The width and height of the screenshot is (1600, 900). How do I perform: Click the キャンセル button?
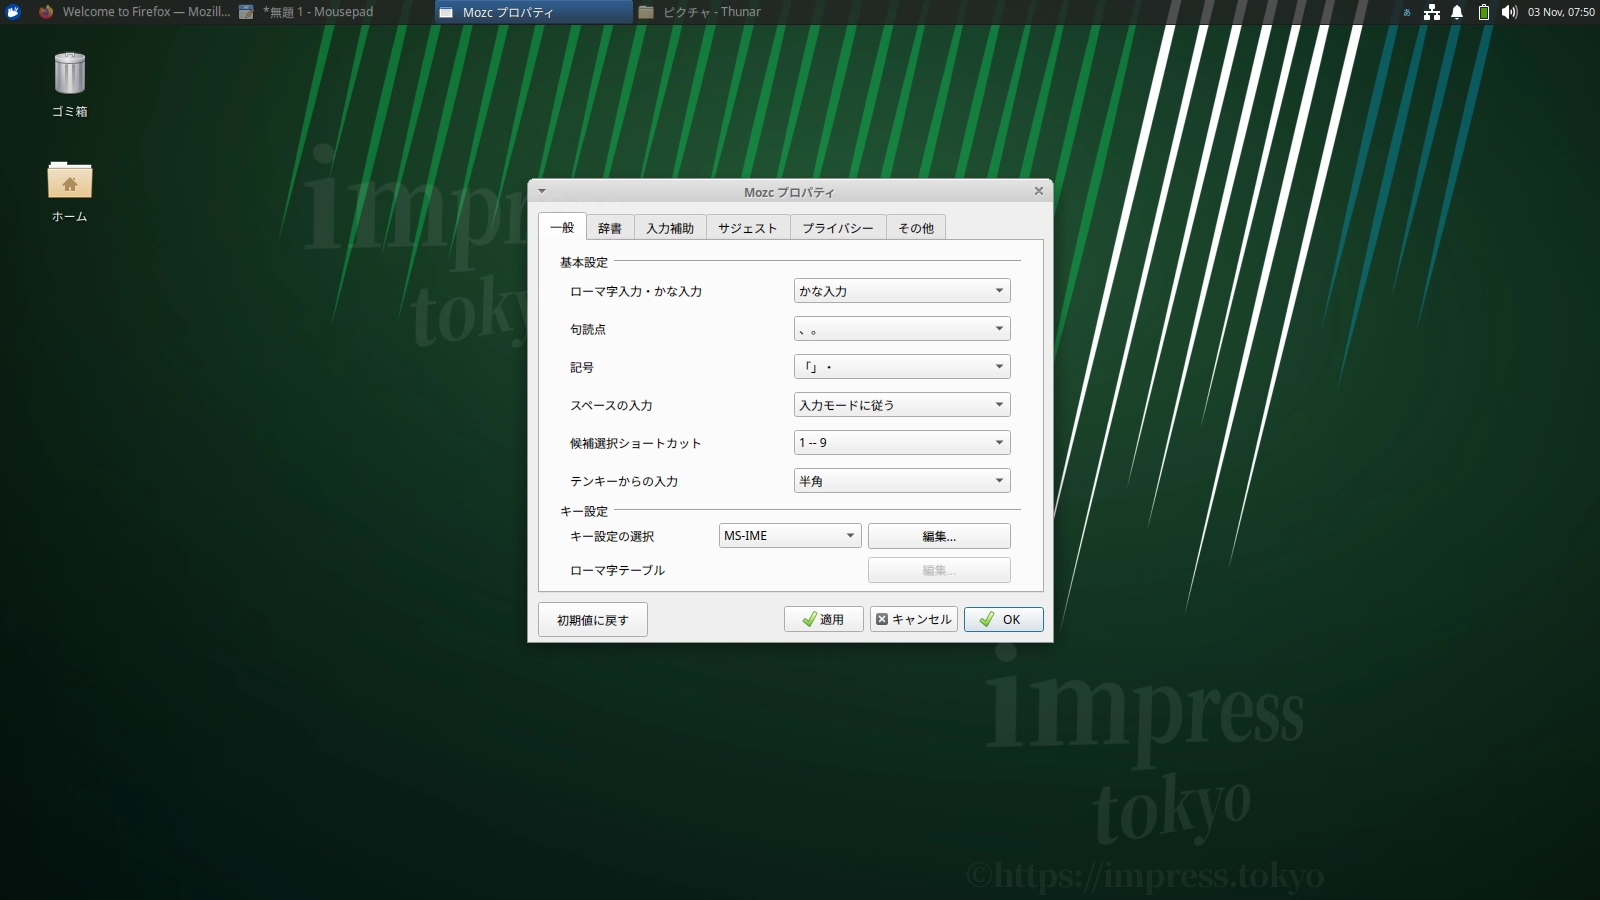click(914, 620)
